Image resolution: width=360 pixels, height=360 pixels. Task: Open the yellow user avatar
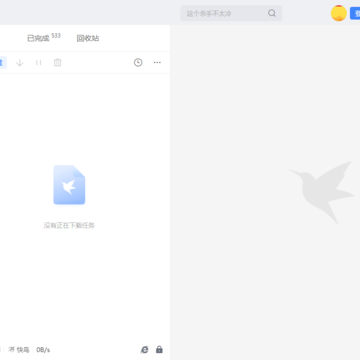[339, 13]
